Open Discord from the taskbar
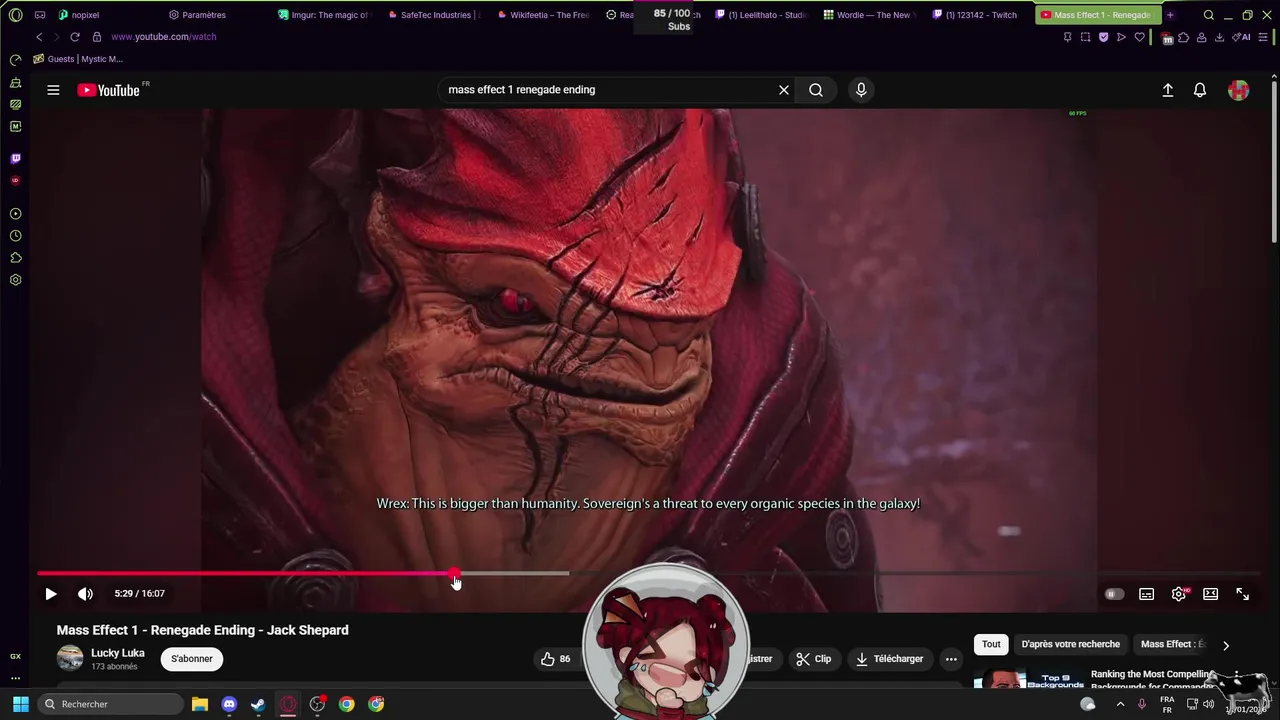This screenshot has height=720, width=1280. click(229, 704)
